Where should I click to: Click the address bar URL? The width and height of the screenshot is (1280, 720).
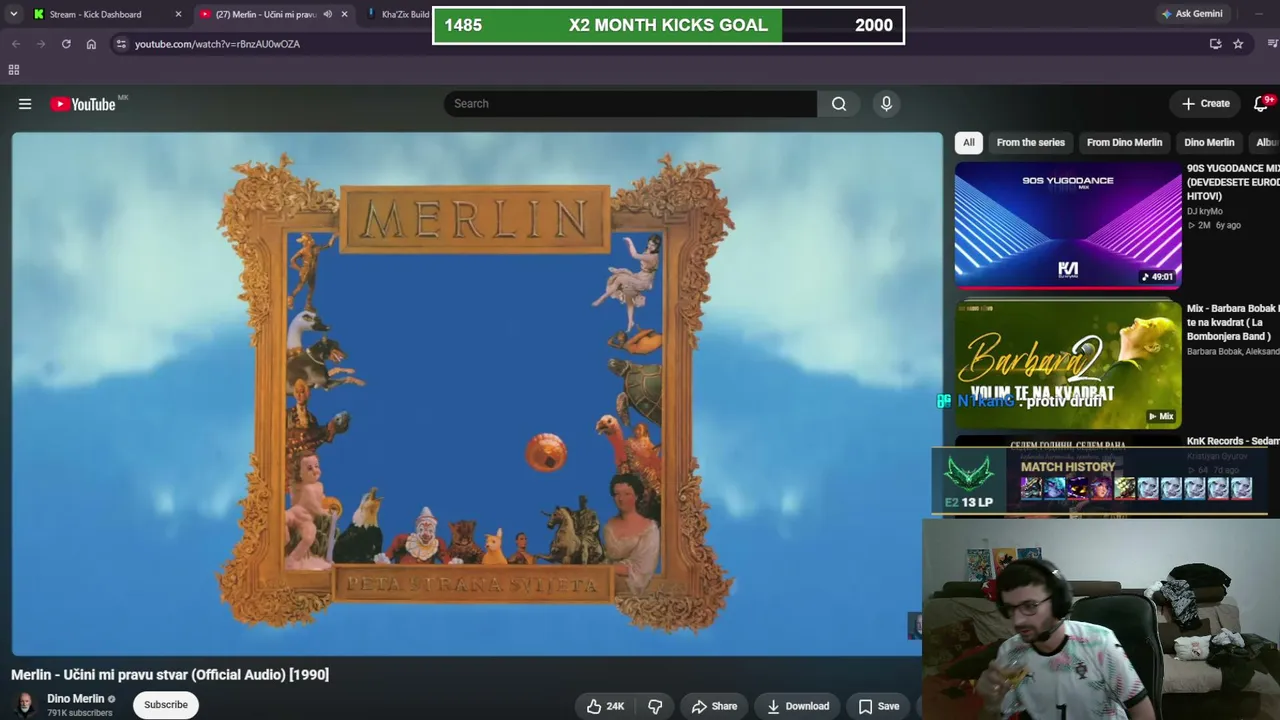point(218,44)
